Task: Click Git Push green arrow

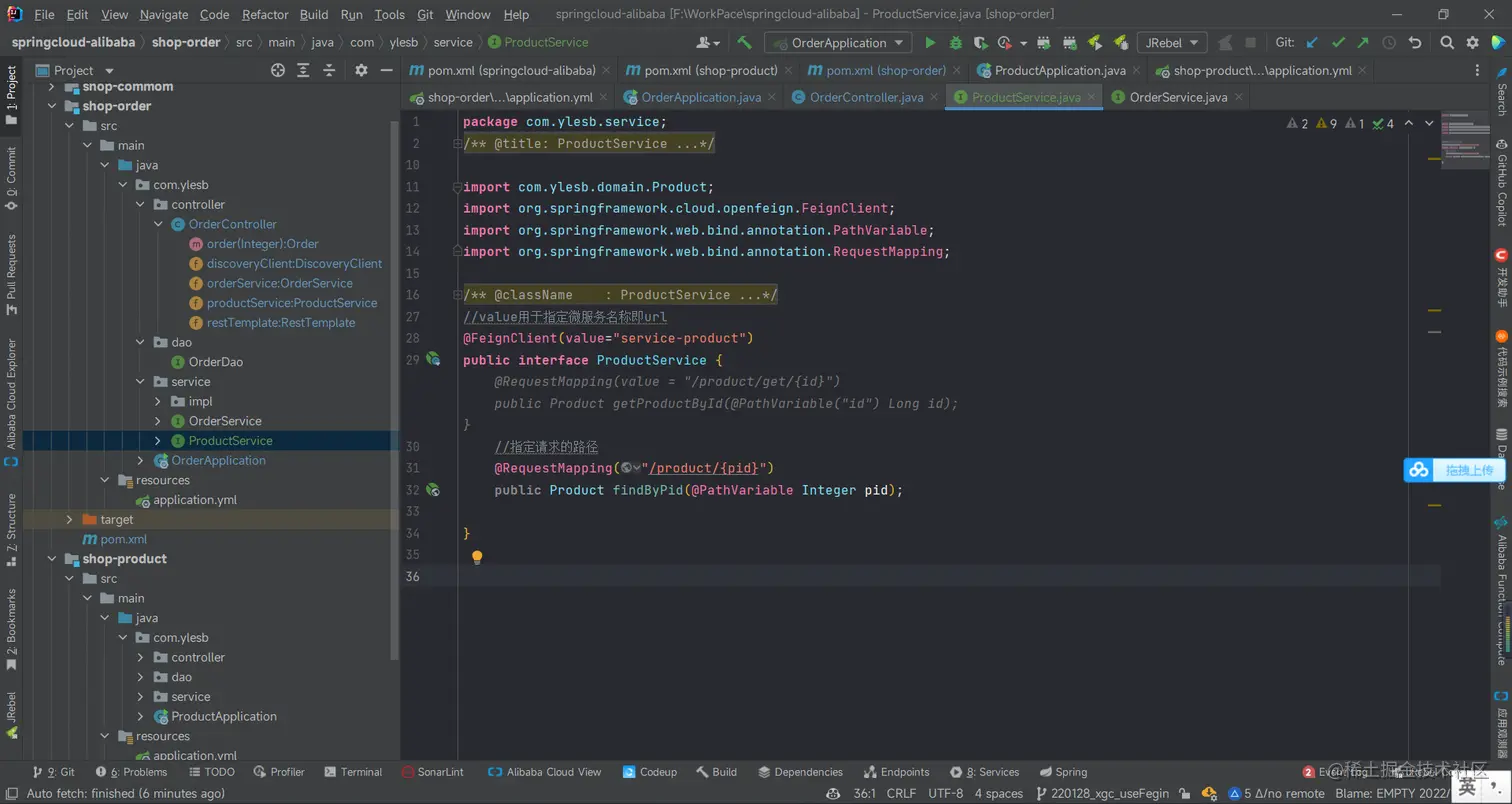Action: [1363, 43]
